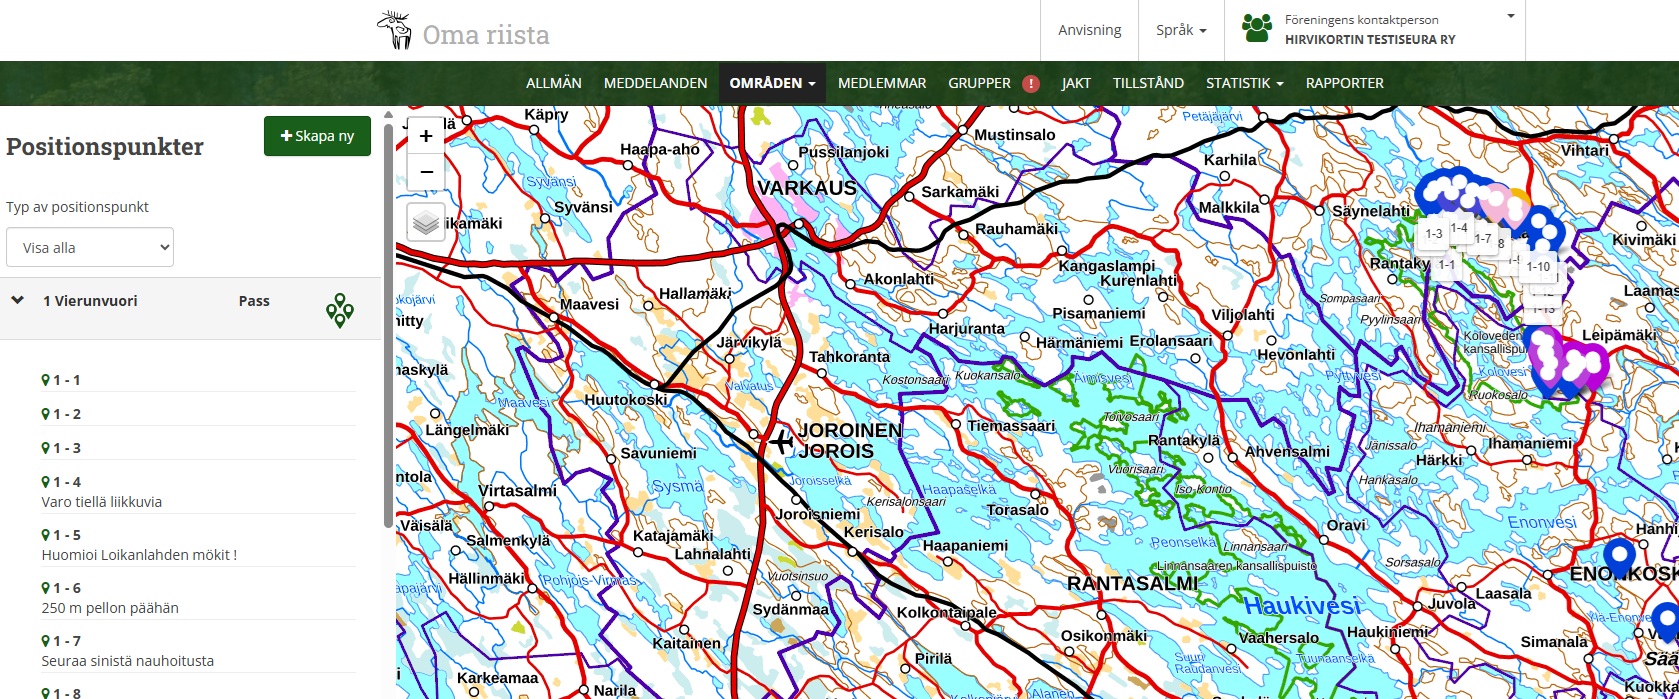The width and height of the screenshot is (1679, 699).
Task: Click the map label 1-4
Action: pyautogui.click(x=1459, y=228)
